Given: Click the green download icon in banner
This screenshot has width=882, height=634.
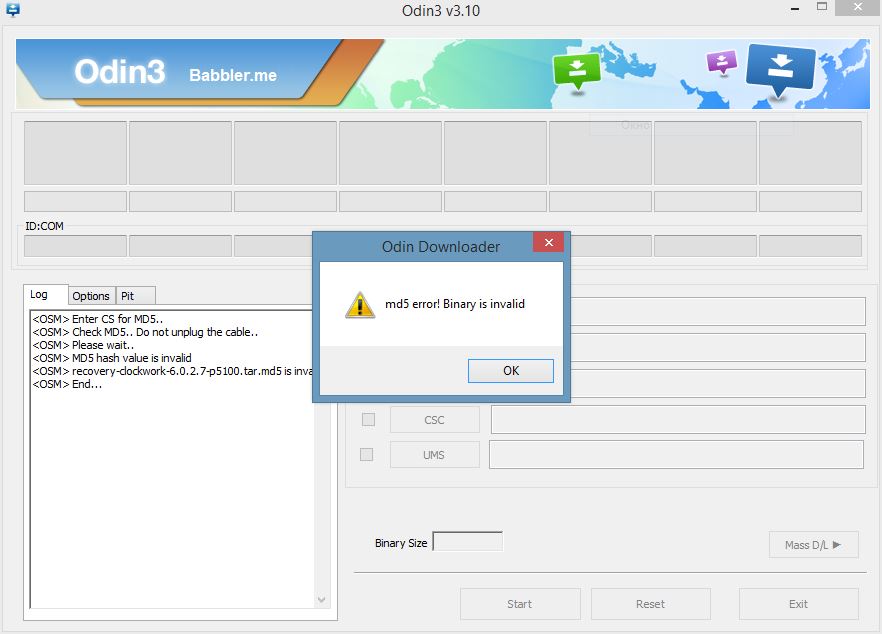Looking at the screenshot, I should pyautogui.click(x=577, y=71).
